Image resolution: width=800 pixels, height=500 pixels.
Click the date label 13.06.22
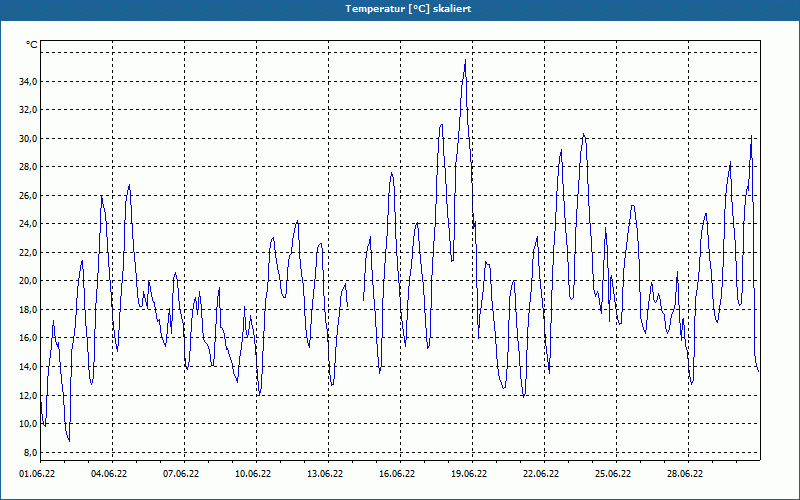[325, 473]
